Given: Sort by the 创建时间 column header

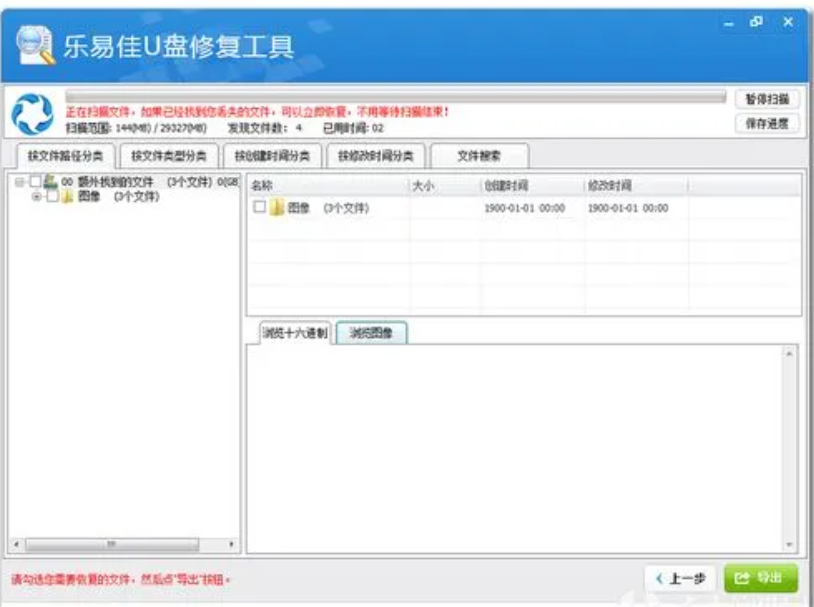Looking at the screenshot, I should (x=533, y=185).
